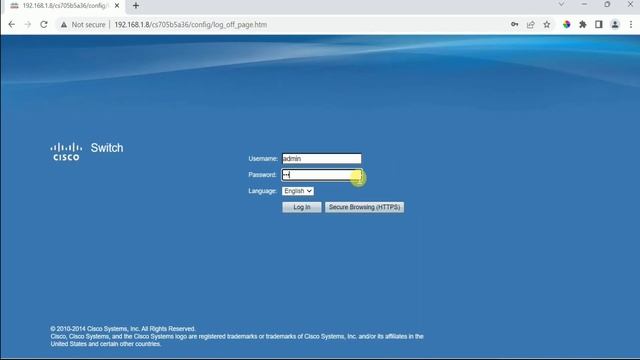Open the Extensions puzzle icon

pos(582,24)
